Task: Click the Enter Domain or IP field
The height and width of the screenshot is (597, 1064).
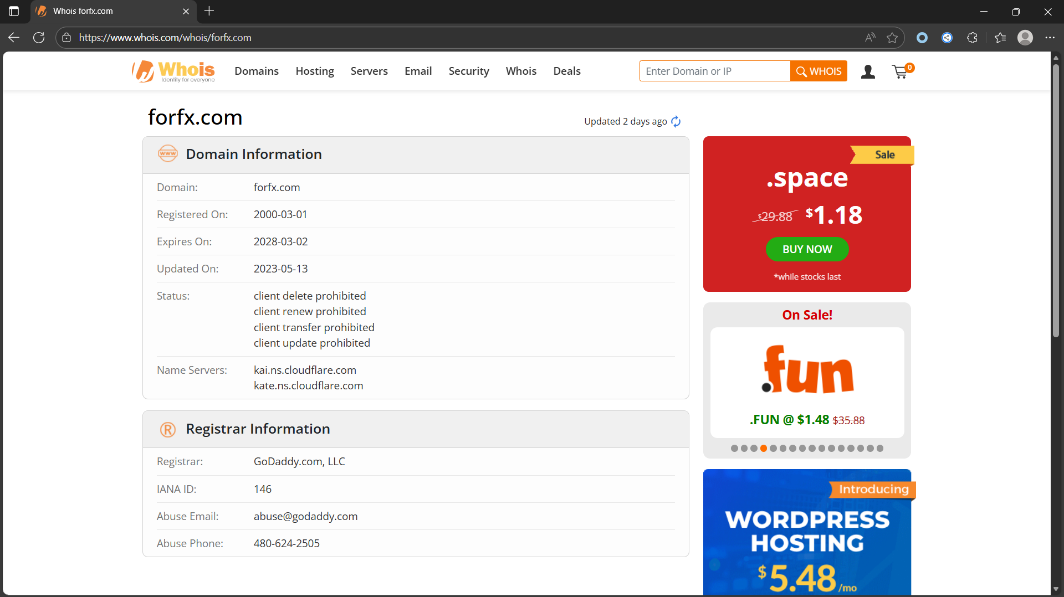Action: point(714,72)
